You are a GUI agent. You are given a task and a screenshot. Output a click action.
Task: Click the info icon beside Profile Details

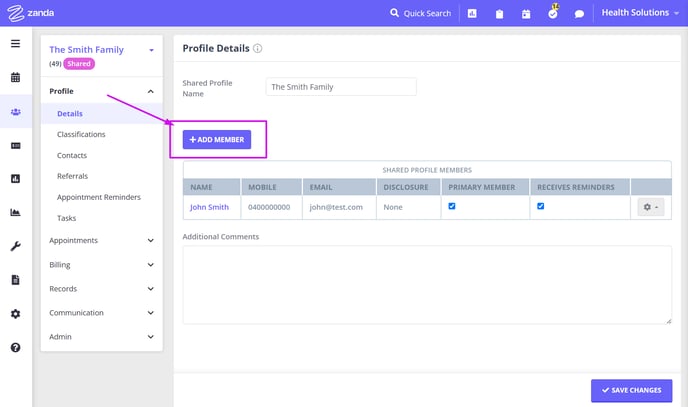tap(258, 48)
